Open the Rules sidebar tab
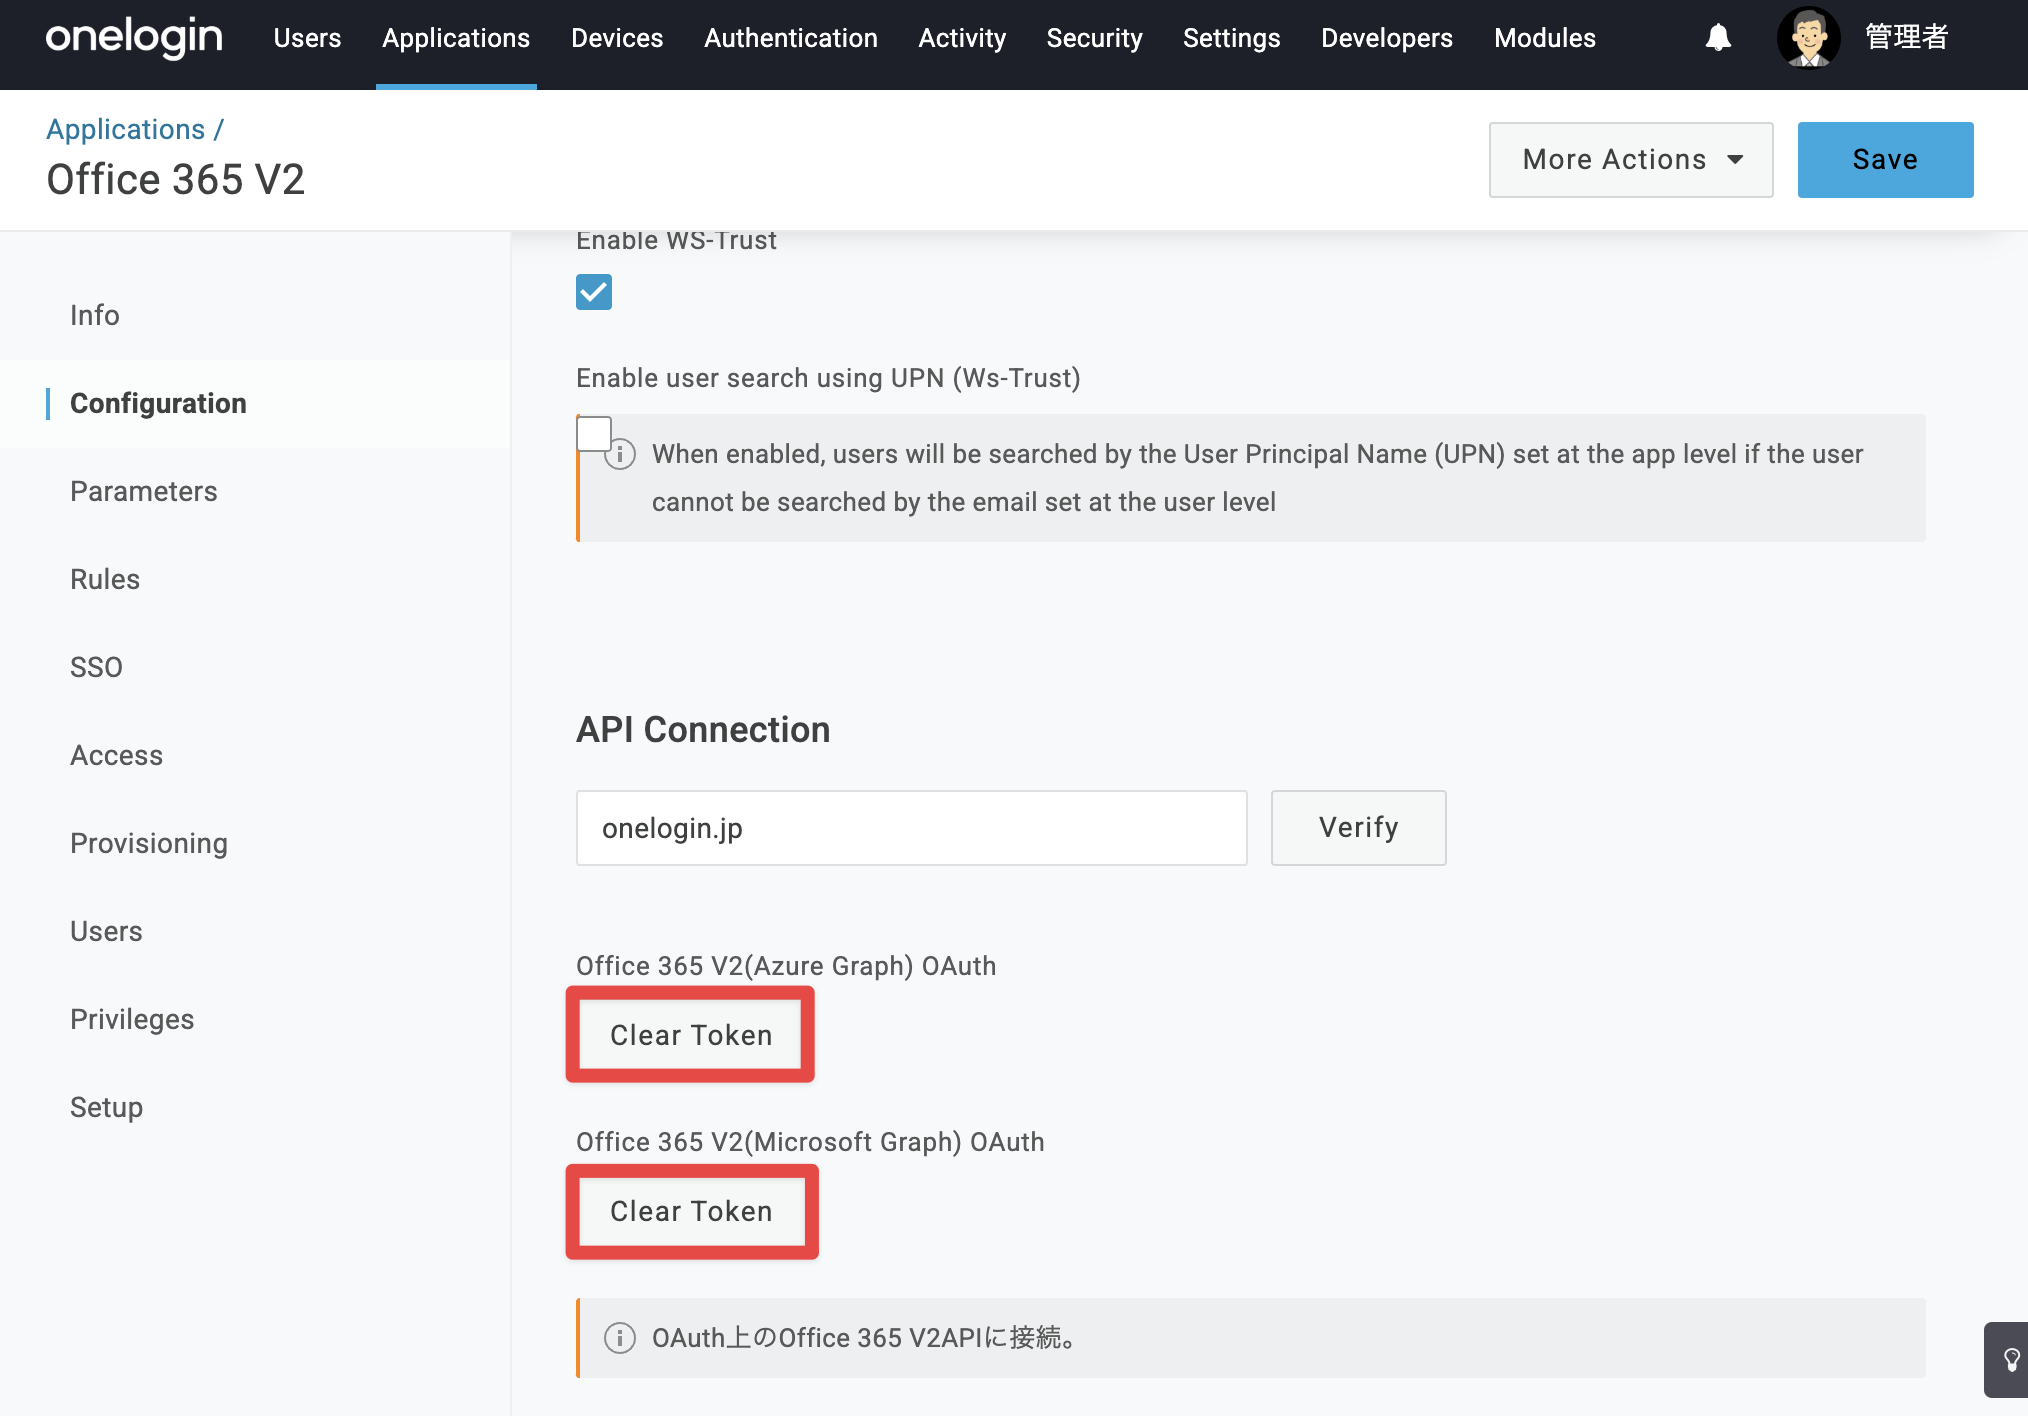This screenshot has width=2028, height=1416. [x=105, y=580]
